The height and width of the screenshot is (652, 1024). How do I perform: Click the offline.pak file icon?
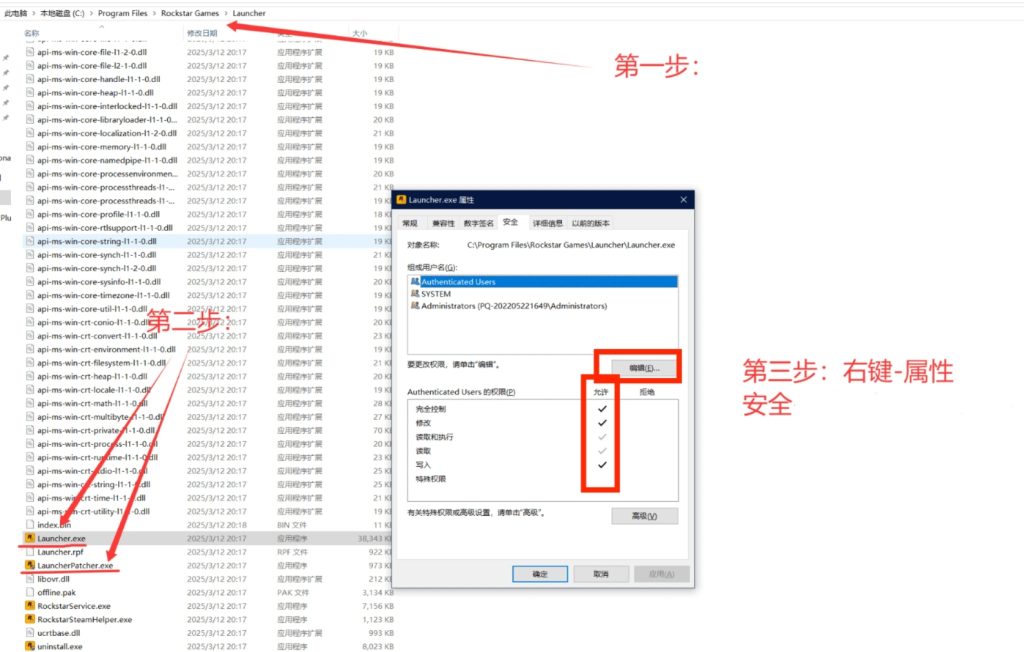pyautogui.click(x=30, y=592)
